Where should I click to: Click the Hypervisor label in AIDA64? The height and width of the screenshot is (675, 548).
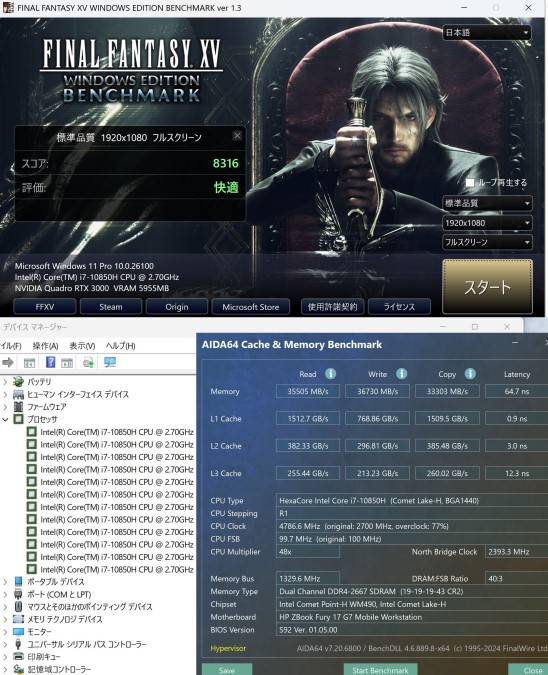(x=228, y=648)
